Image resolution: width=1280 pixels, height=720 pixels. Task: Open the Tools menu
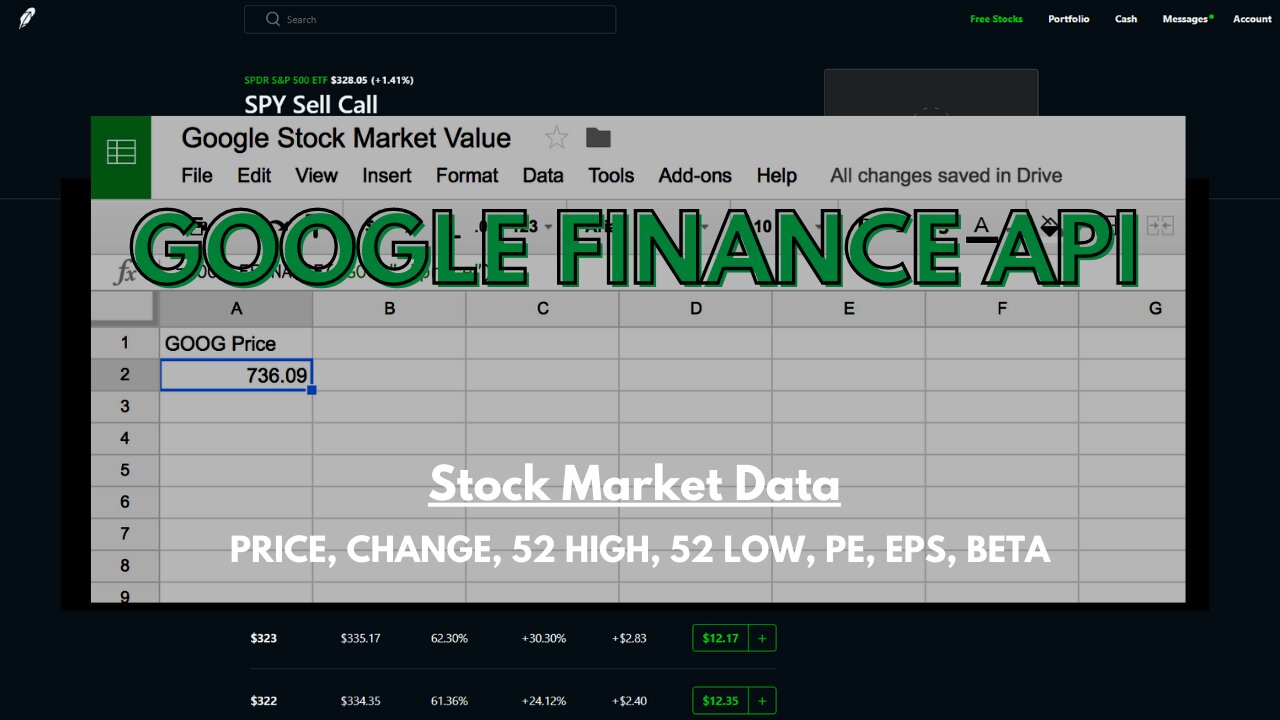pos(611,175)
